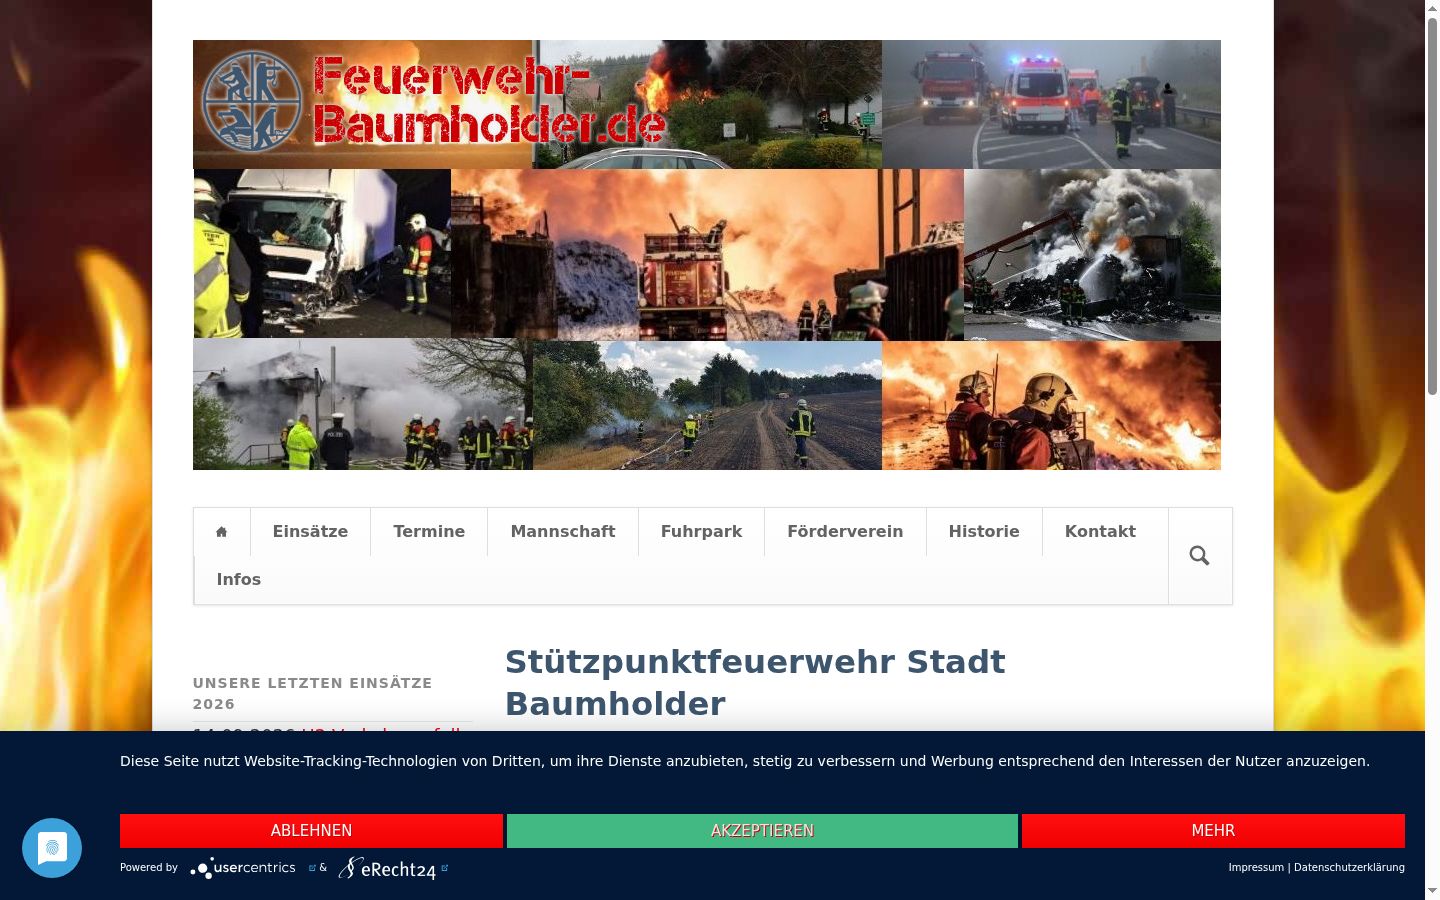Open the Förderverein menu entry

845,532
